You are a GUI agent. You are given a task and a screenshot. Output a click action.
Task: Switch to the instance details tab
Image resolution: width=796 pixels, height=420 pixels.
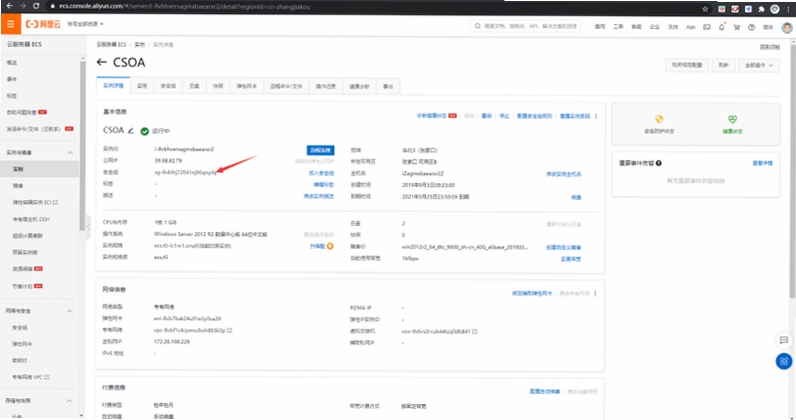pyautogui.click(x=113, y=86)
